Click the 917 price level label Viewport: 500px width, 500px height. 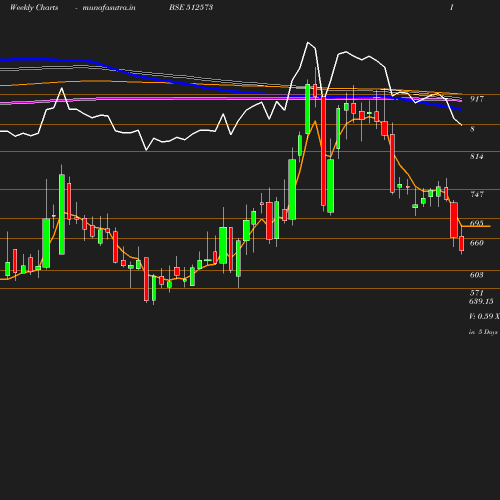477,99
